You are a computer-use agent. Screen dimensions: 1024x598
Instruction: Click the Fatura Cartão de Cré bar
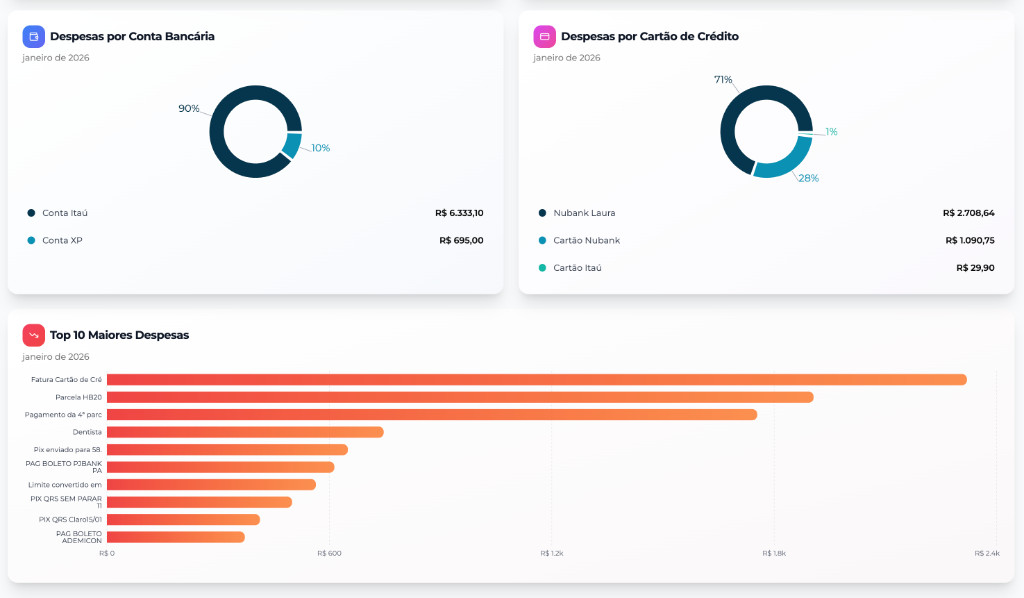537,380
